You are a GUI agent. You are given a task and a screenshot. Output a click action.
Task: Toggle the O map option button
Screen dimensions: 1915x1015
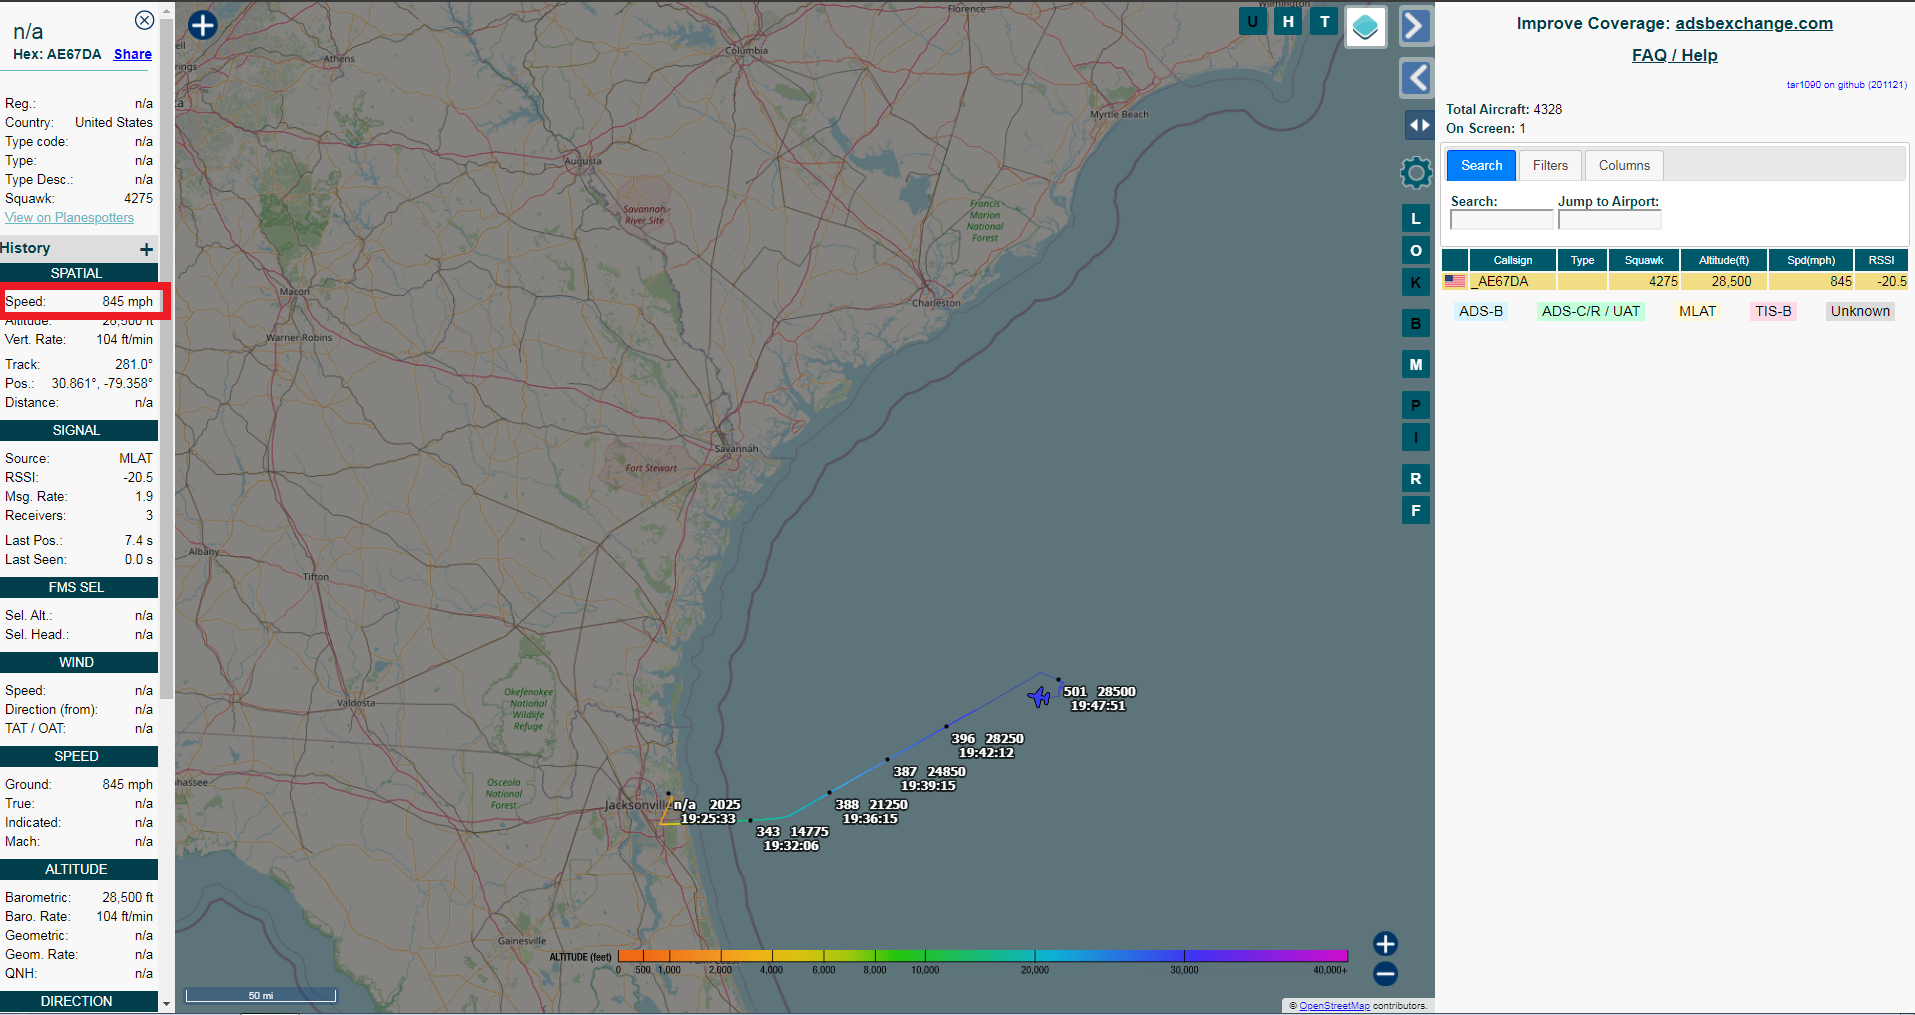pos(1416,250)
